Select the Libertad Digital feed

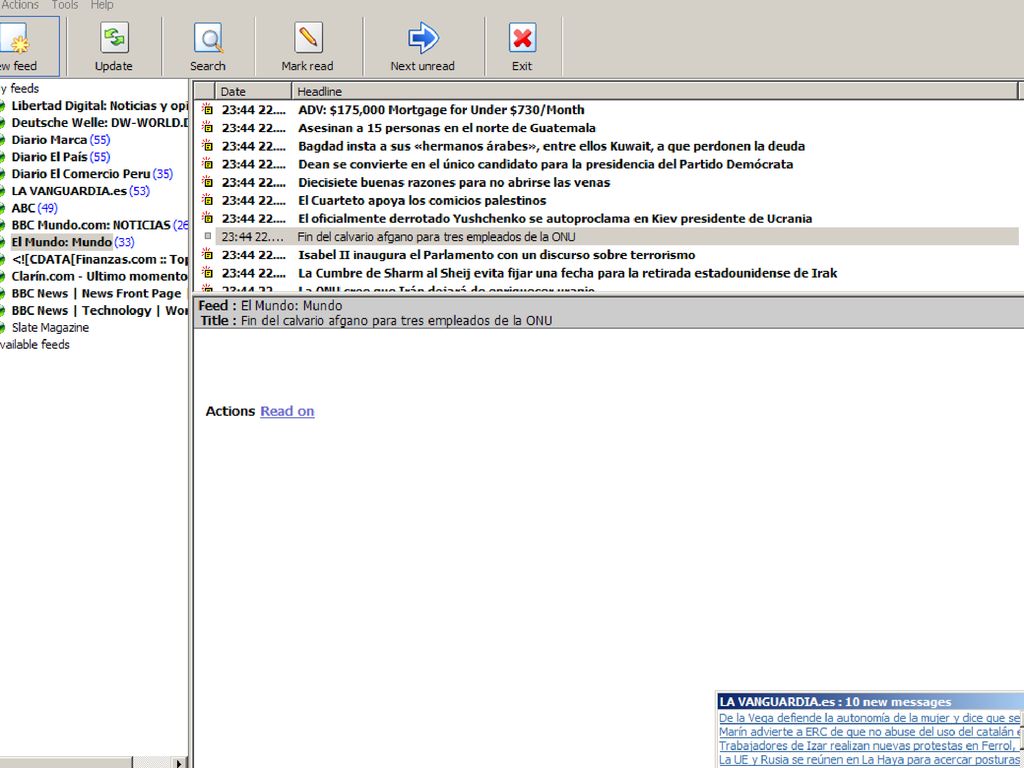pyautogui.click(x=99, y=106)
